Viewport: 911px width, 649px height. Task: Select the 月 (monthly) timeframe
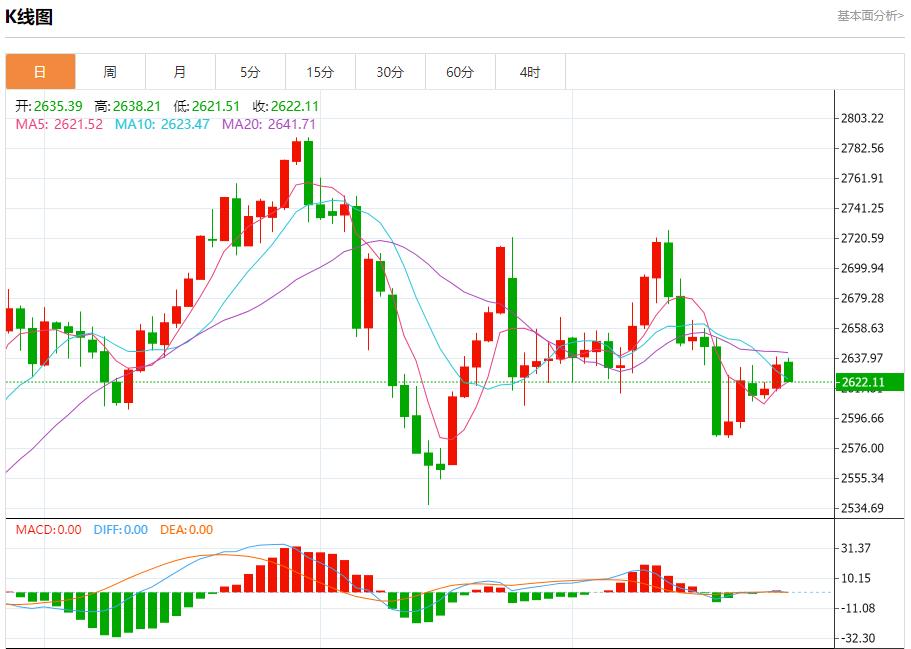[181, 71]
